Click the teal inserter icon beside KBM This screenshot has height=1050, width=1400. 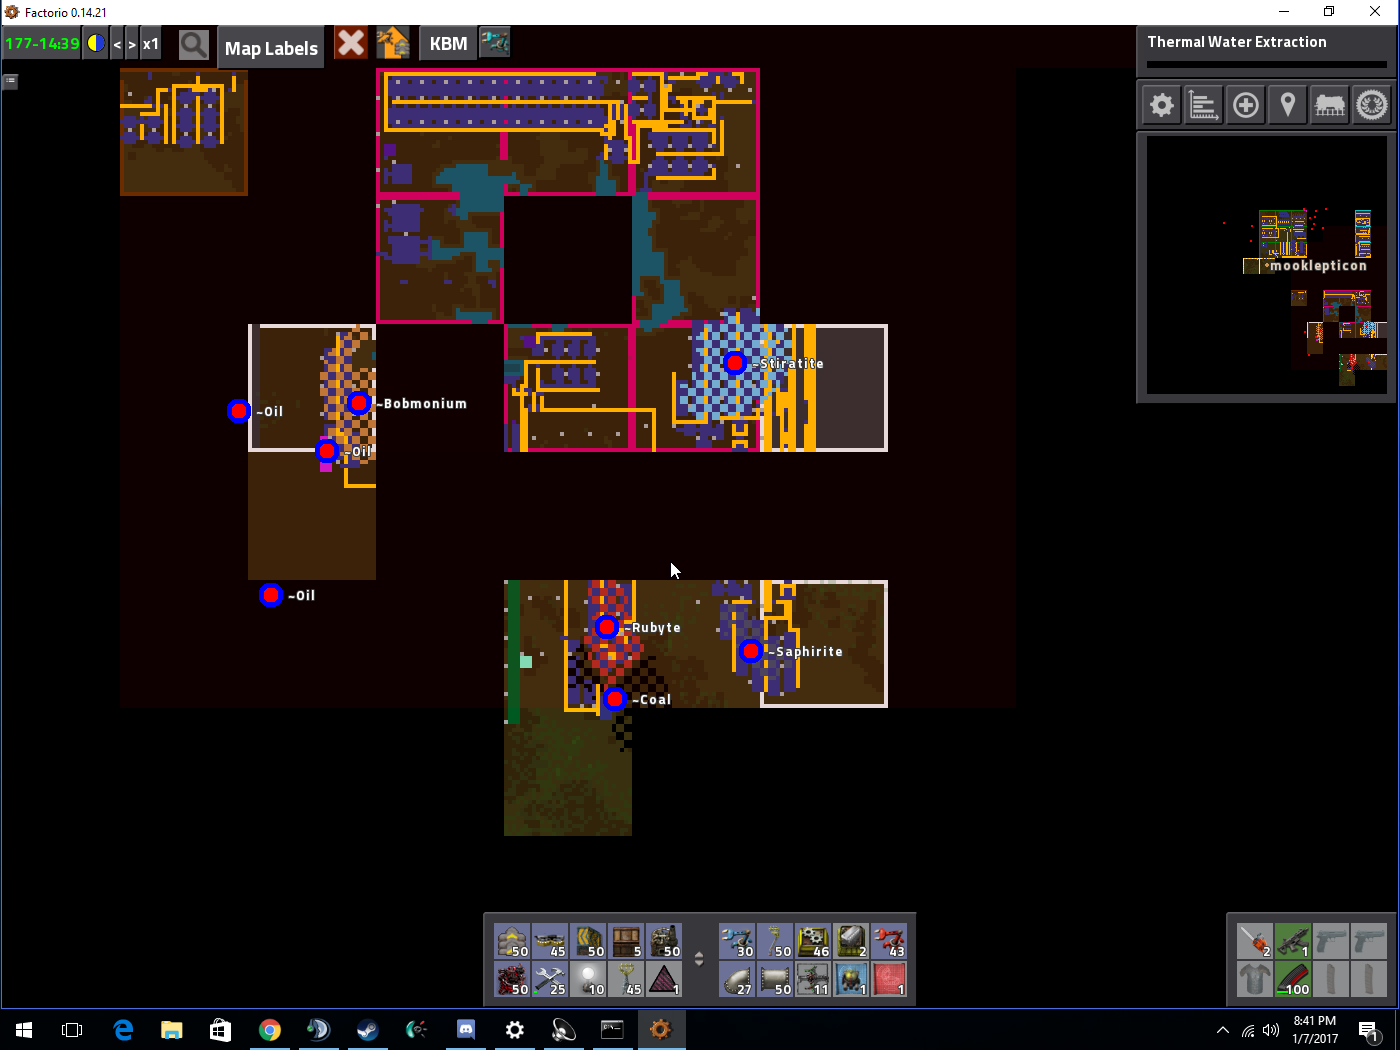click(x=495, y=42)
